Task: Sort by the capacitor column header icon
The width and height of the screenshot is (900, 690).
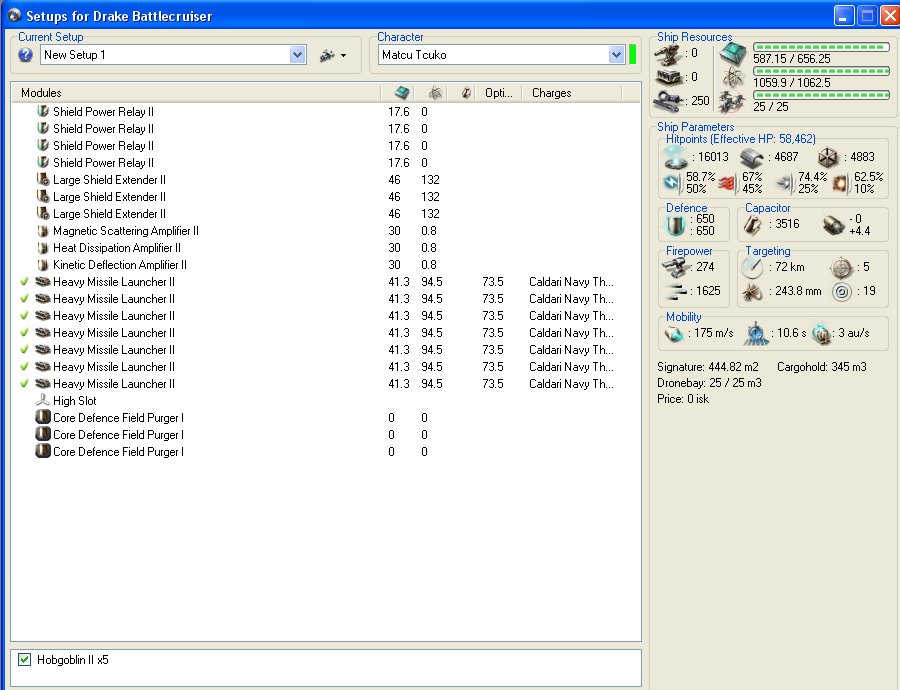Action: pos(466,93)
